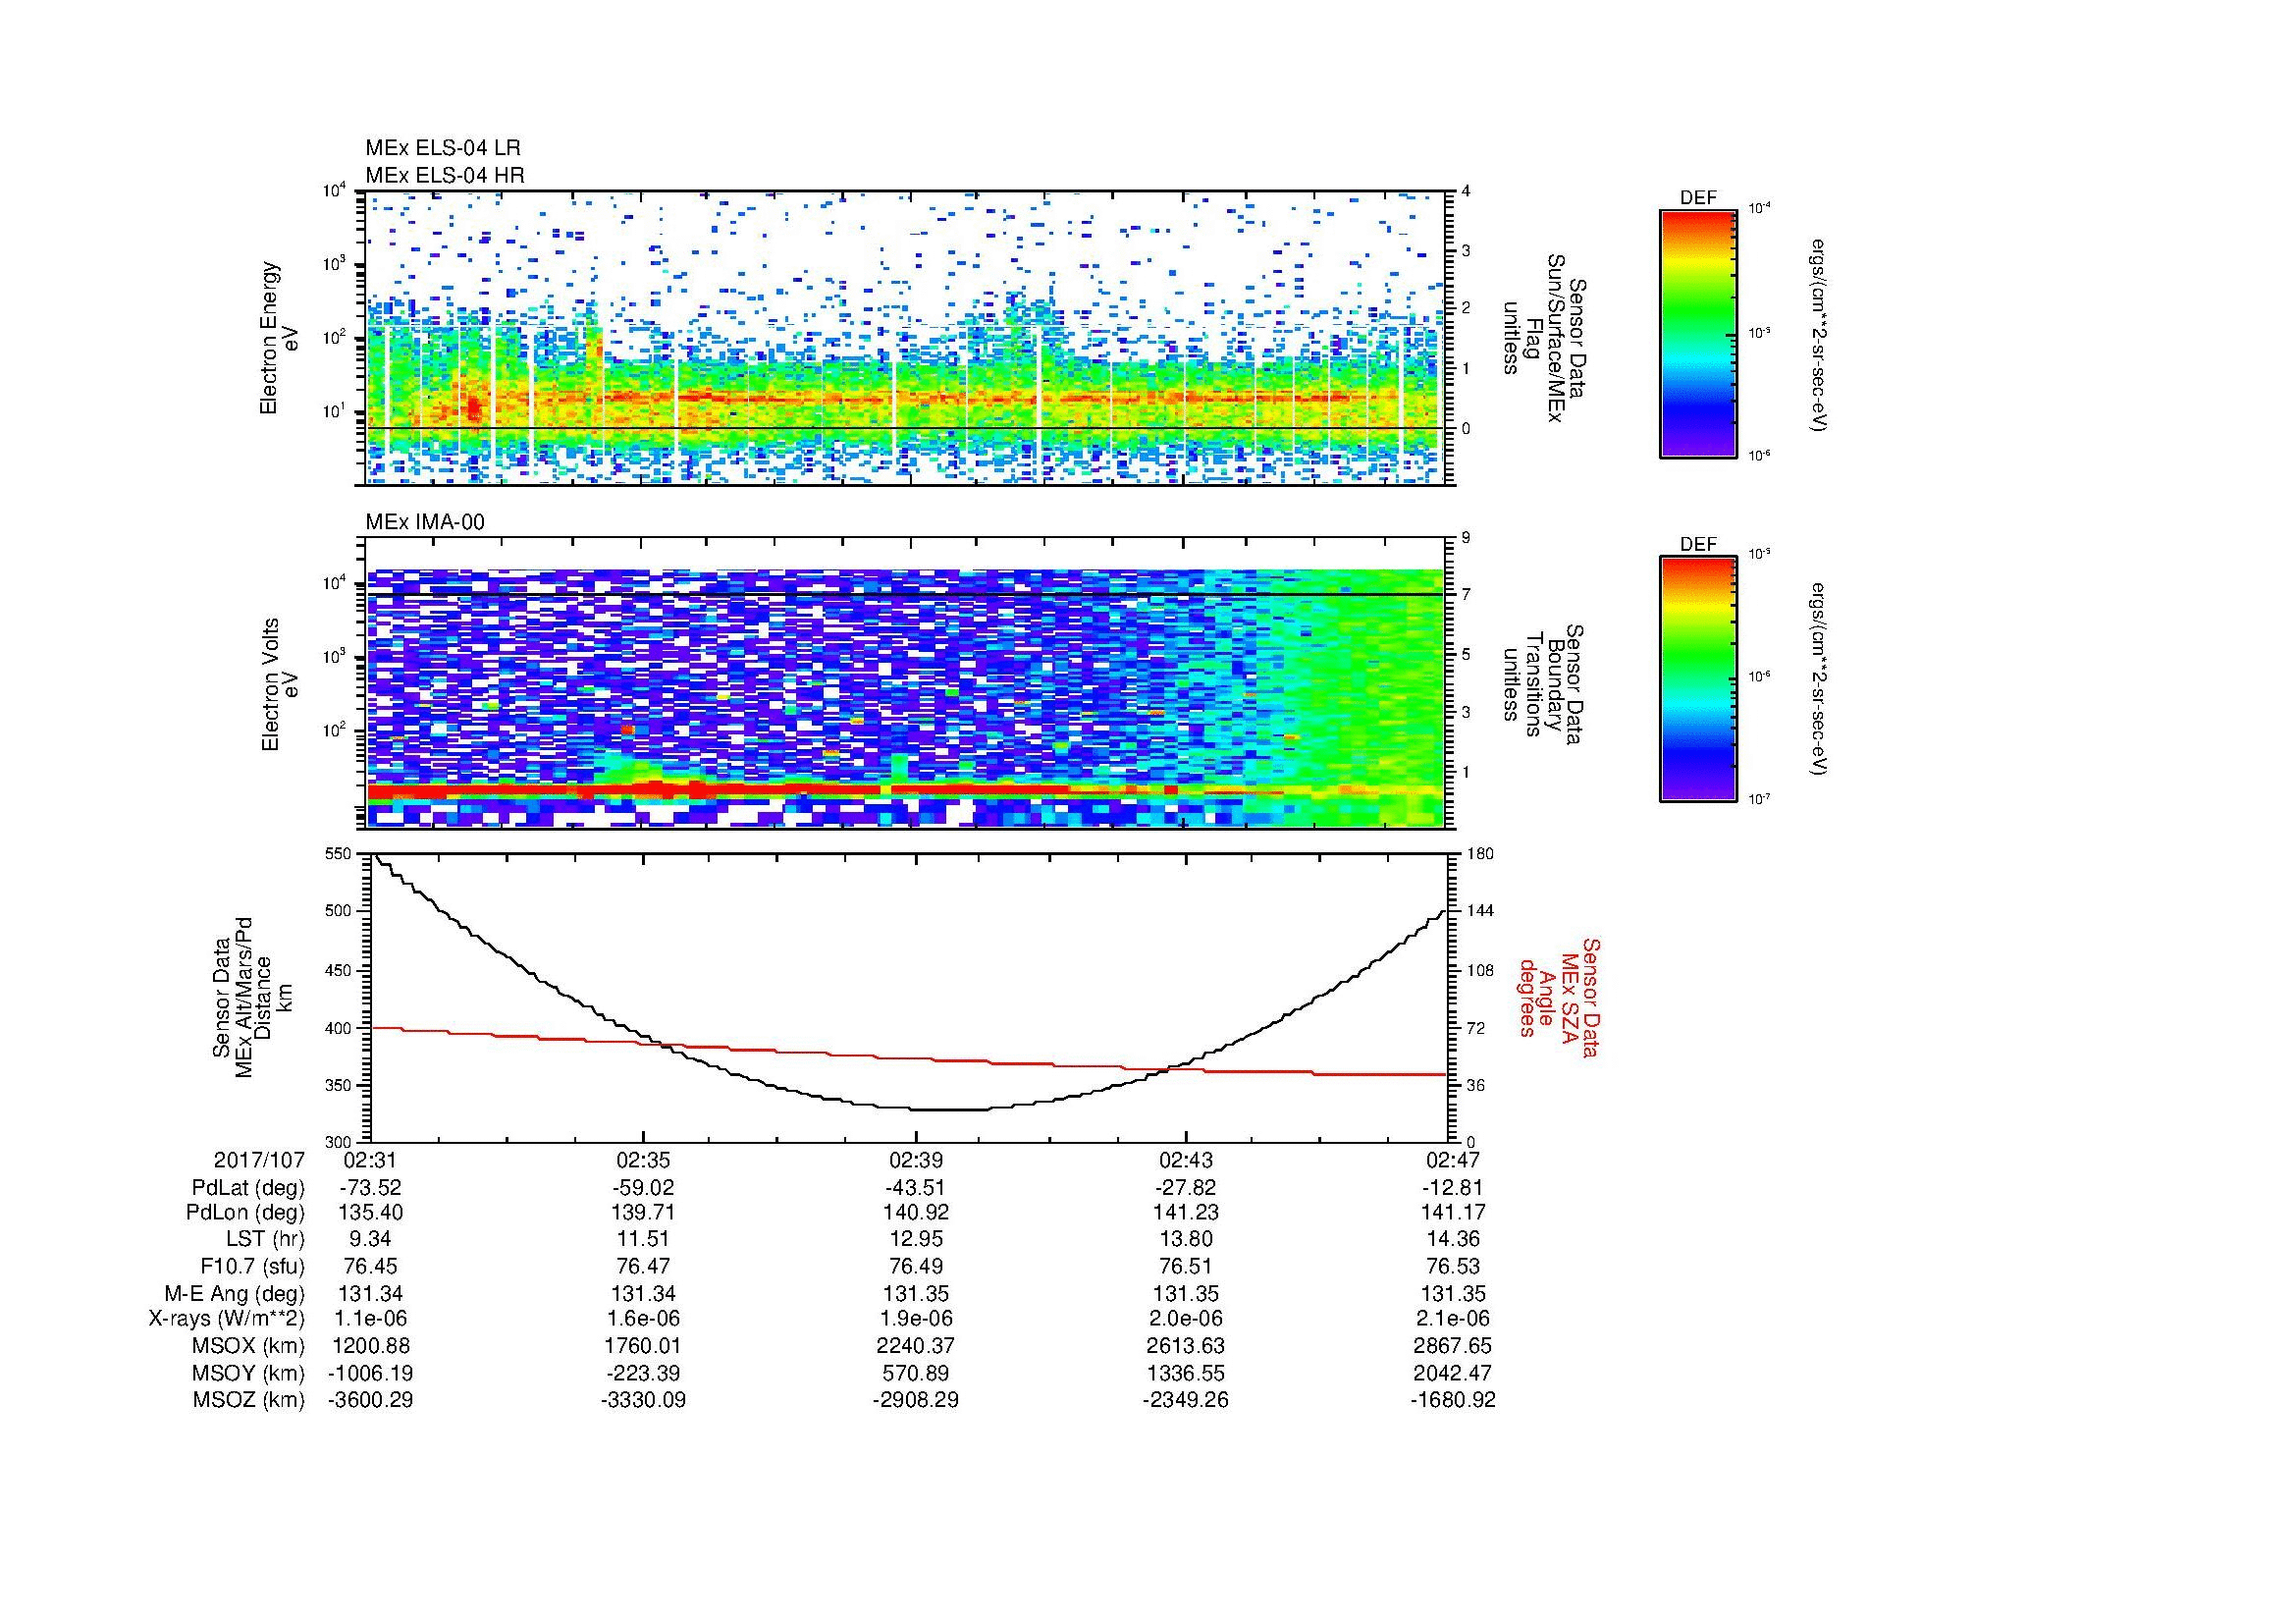Click the time tick label '02:39'
Screen dimensions: 2296x1623
click(x=916, y=1161)
